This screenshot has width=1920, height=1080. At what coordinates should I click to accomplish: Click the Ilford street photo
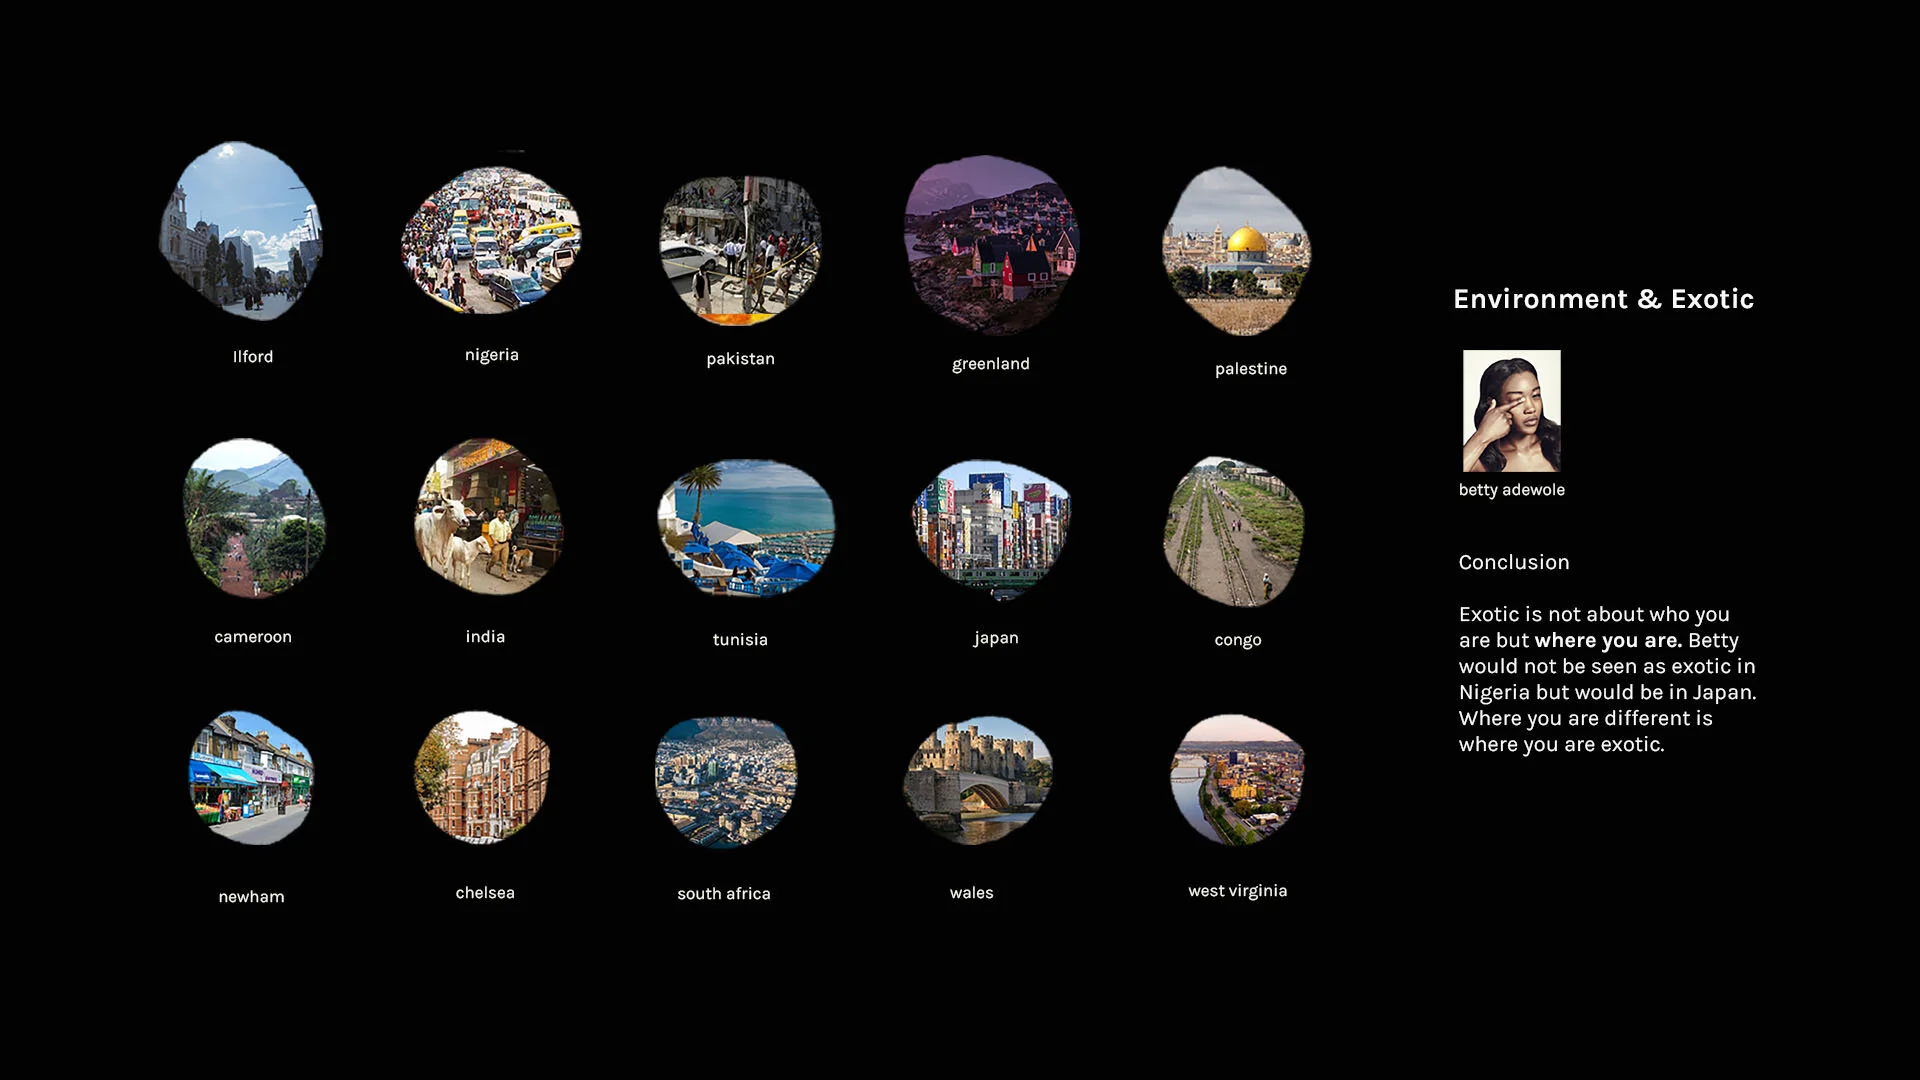click(x=241, y=232)
